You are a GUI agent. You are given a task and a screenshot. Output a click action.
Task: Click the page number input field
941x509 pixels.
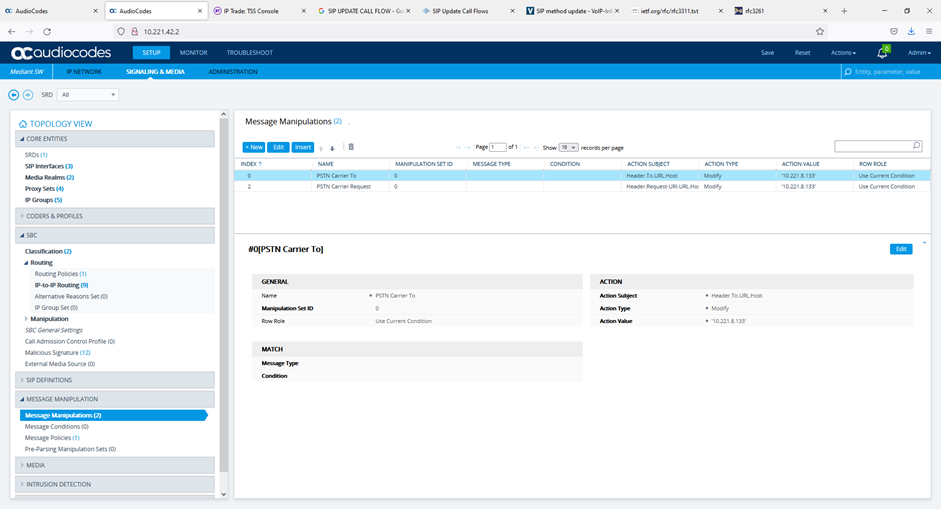point(498,147)
